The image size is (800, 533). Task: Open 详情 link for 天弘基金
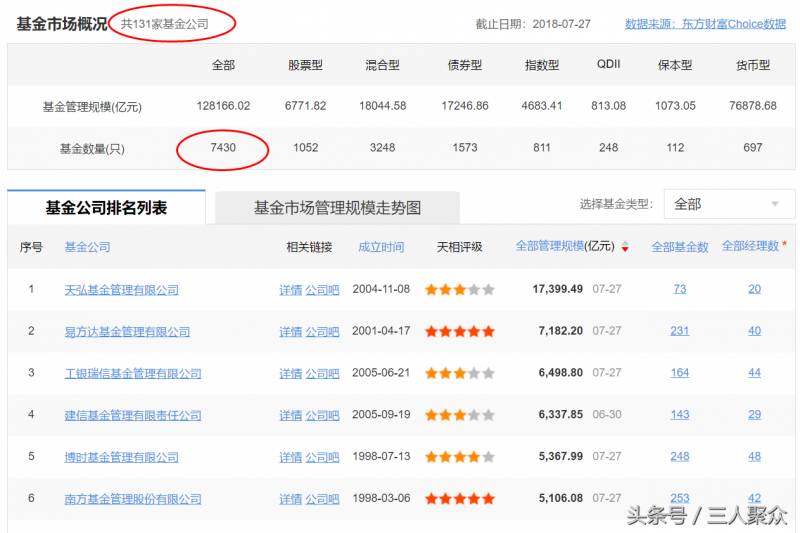(290, 290)
